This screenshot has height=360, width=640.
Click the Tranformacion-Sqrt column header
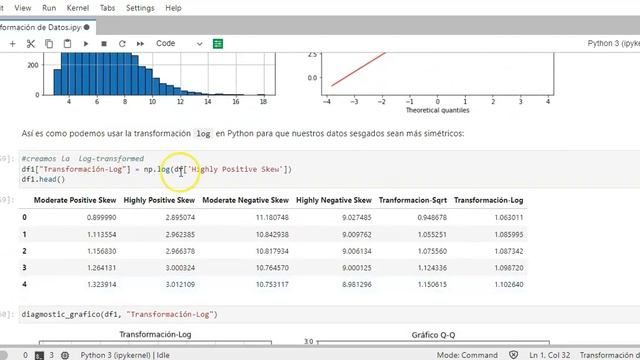[413, 200]
